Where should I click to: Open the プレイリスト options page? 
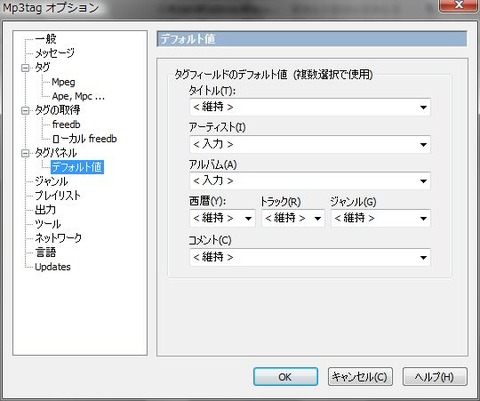58,196
